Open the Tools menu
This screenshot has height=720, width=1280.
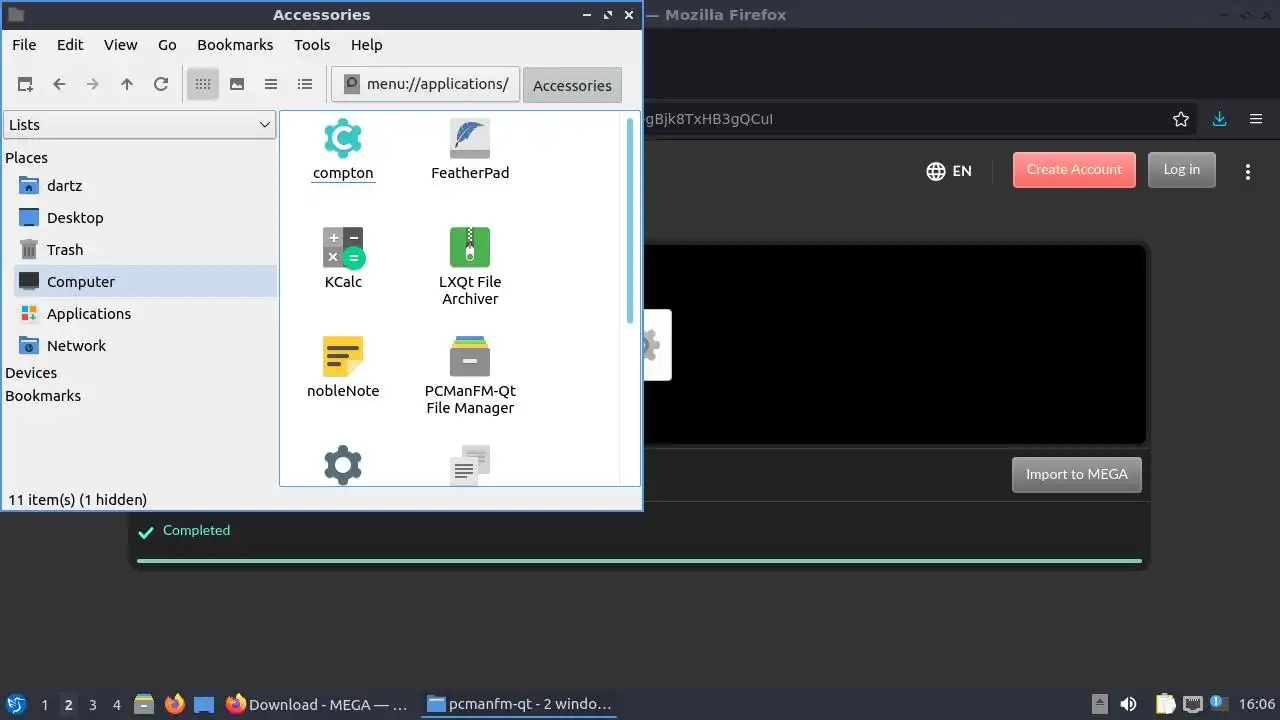click(312, 45)
